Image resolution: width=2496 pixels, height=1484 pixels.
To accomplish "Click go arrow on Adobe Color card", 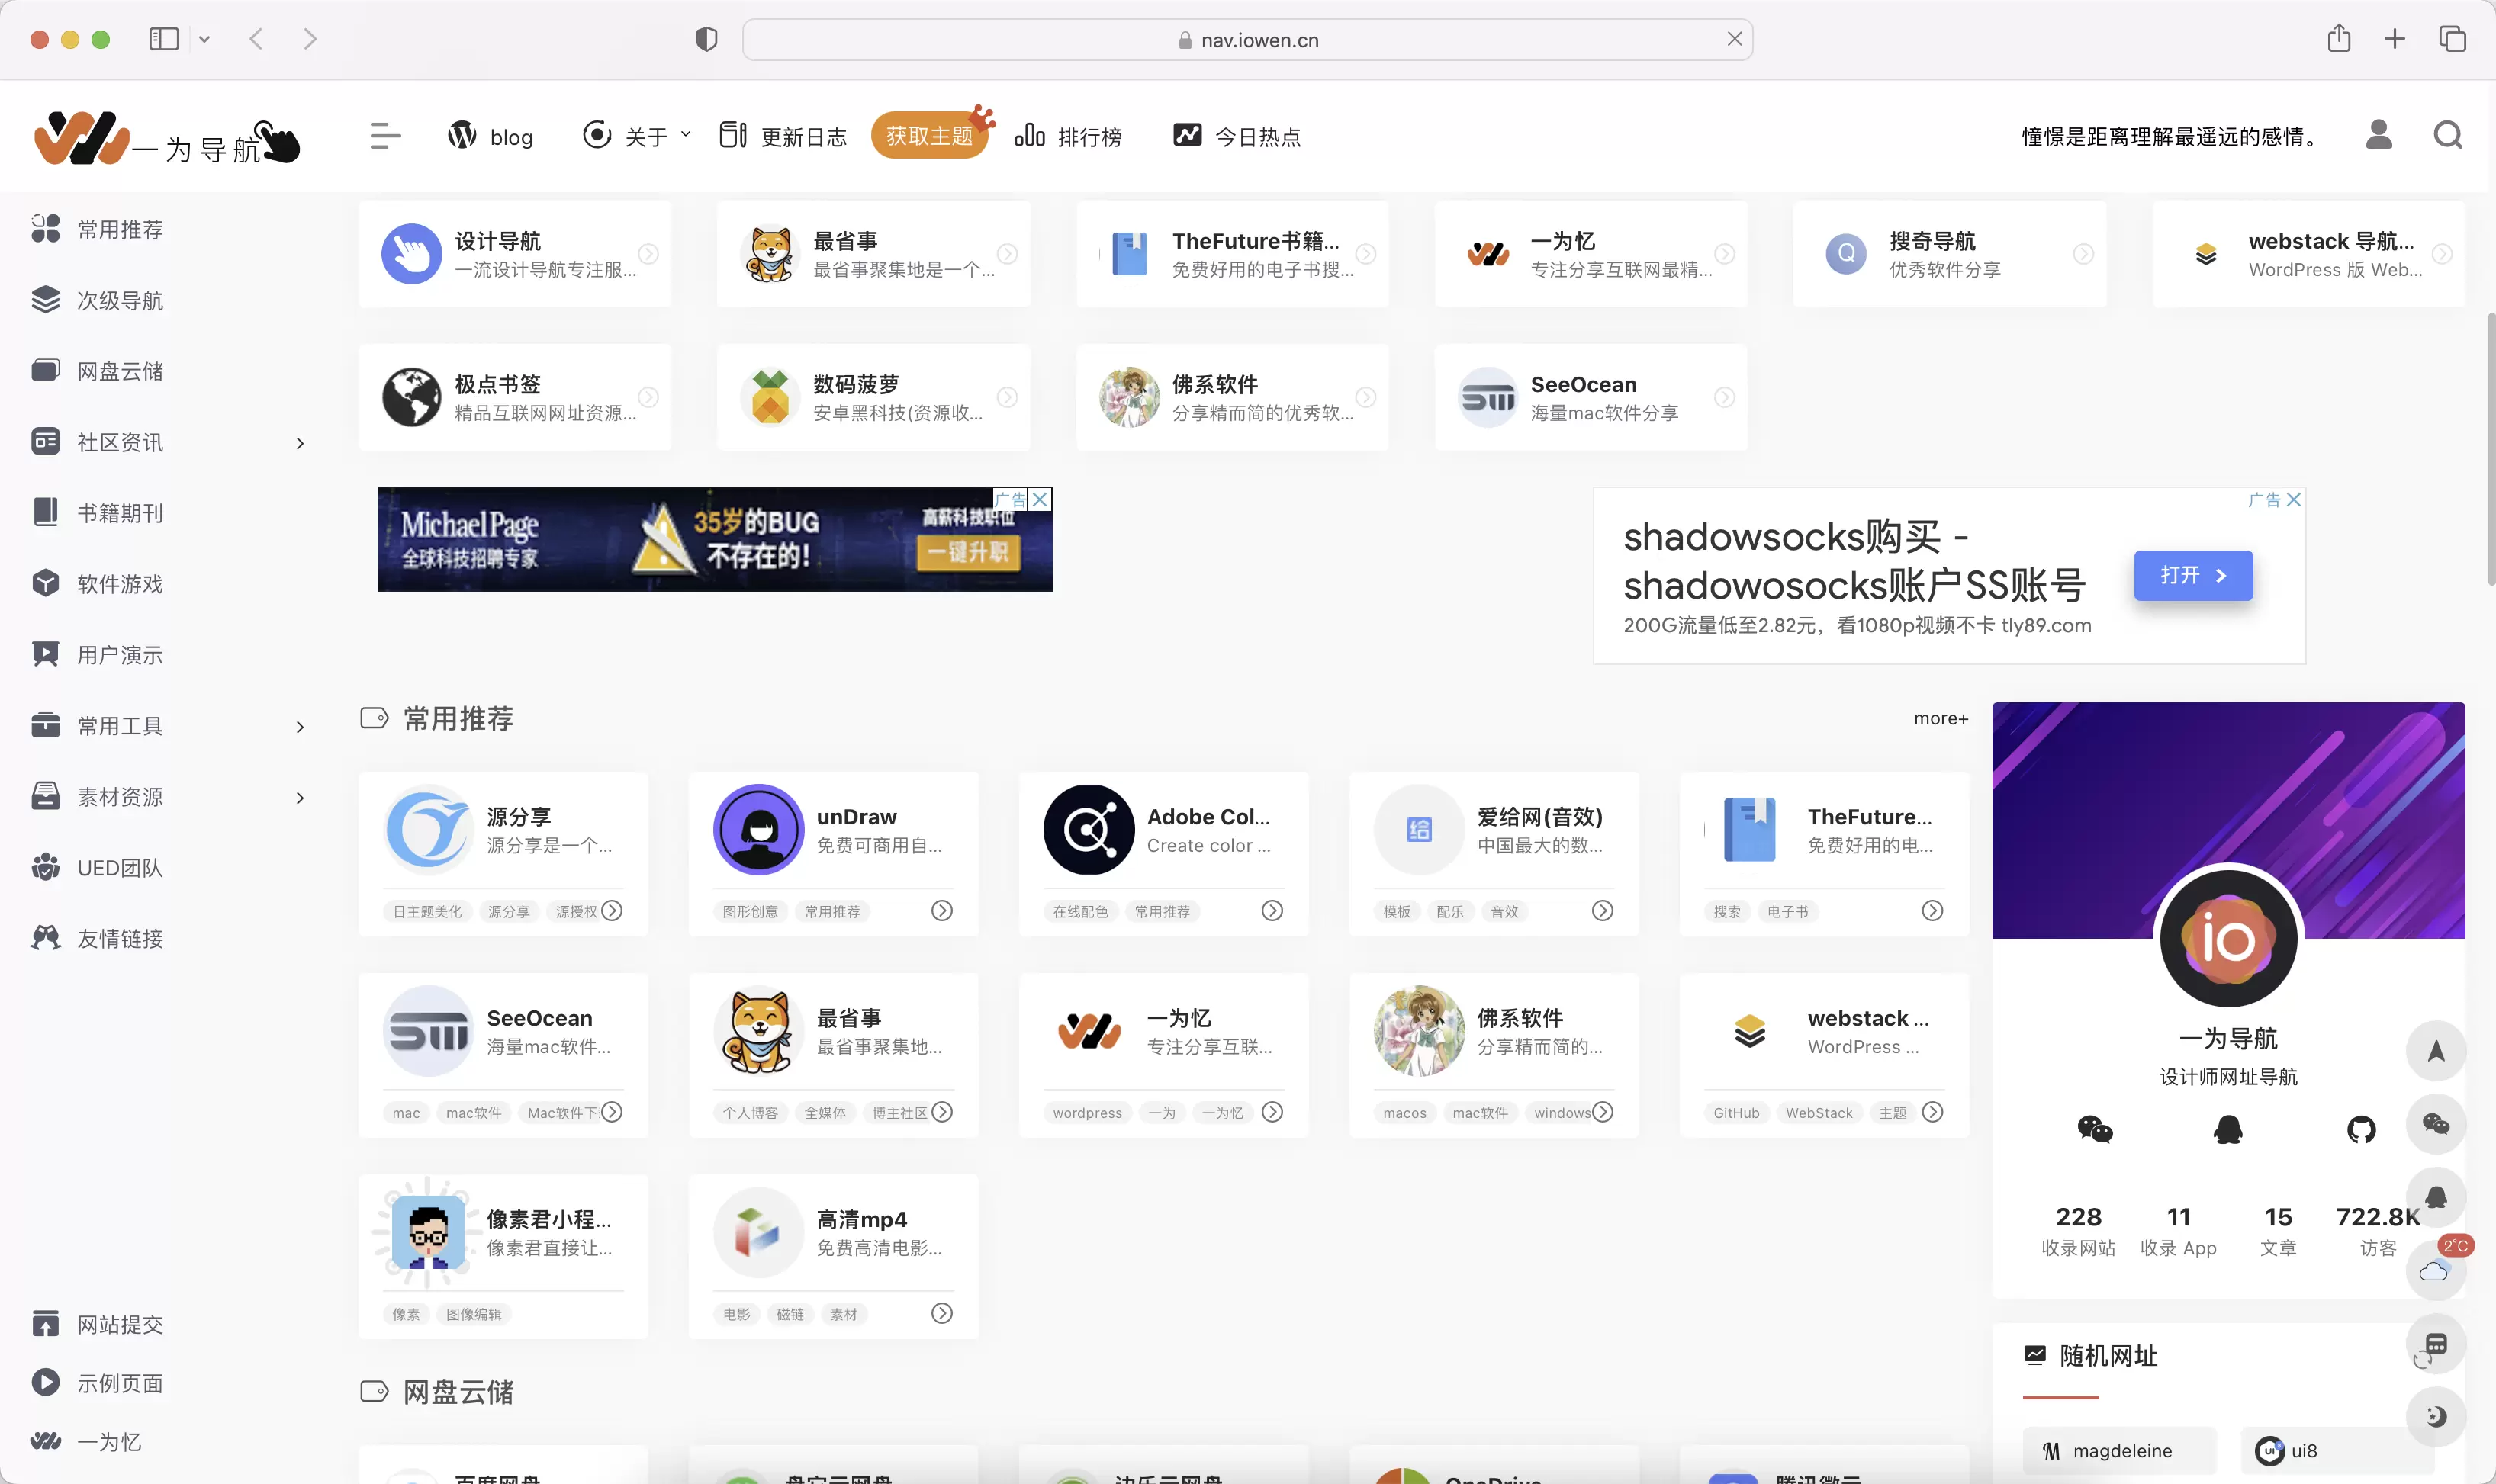I will click(1272, 910).
